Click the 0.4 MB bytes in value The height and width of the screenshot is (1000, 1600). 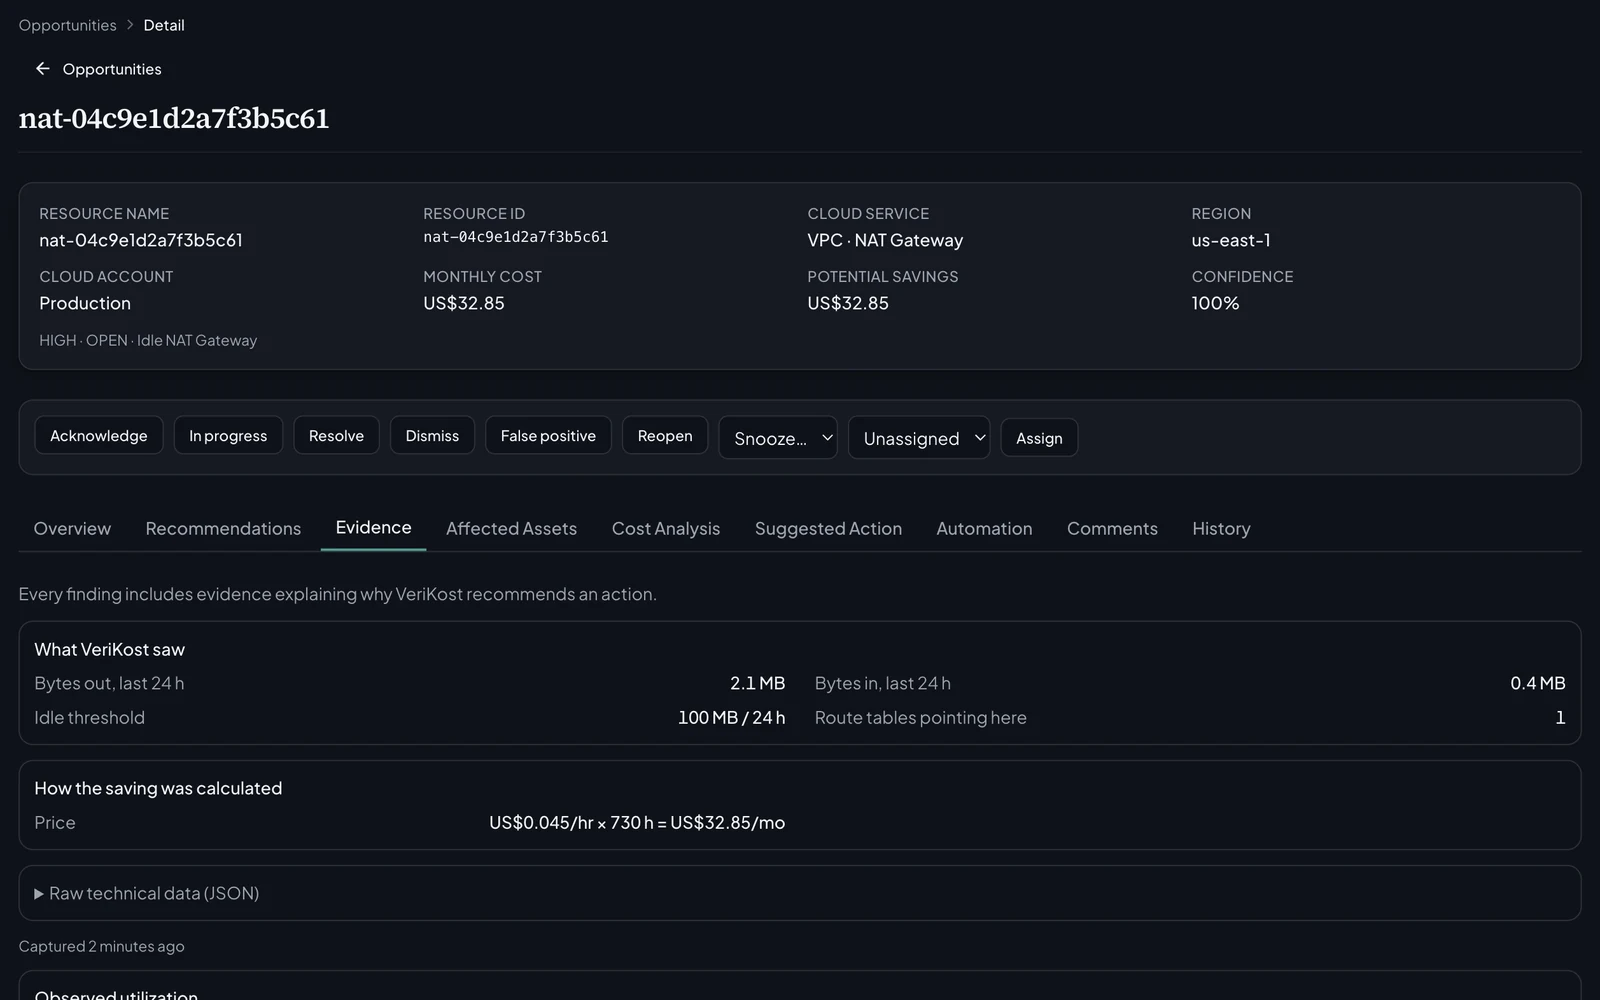tap(1537, 683)
